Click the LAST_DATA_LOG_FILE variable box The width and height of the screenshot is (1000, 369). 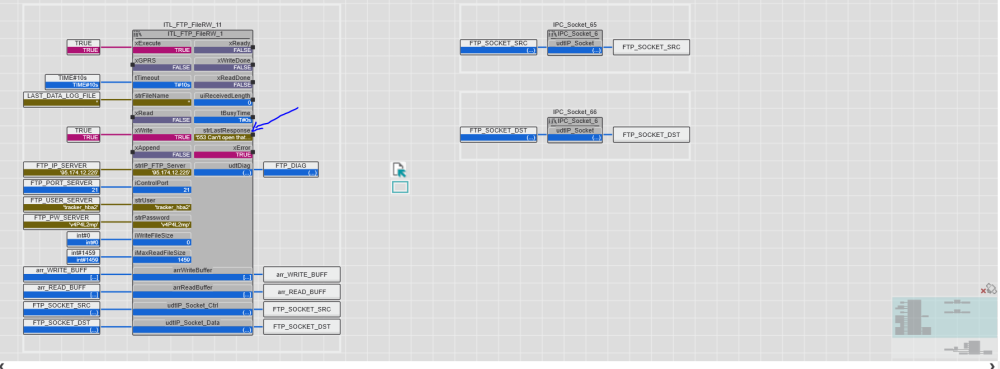[x=62, y=99]
